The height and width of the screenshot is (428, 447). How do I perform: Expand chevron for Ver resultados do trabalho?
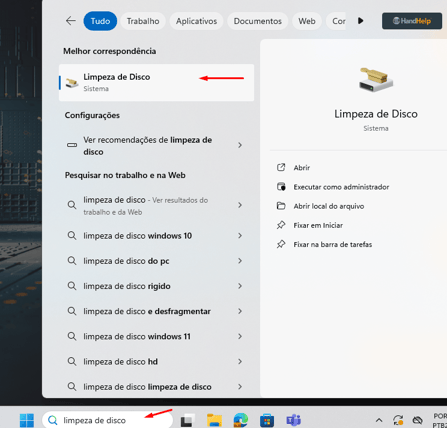pyautogui.click(x=240, y=205)
